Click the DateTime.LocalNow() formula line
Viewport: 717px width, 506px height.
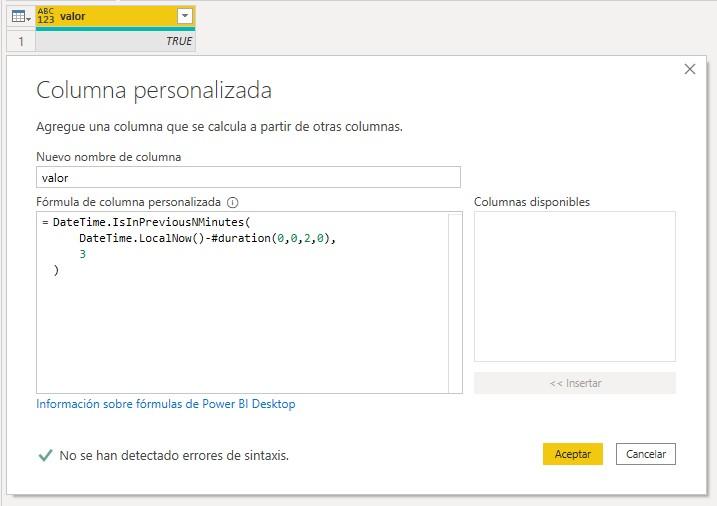point(207,238)
